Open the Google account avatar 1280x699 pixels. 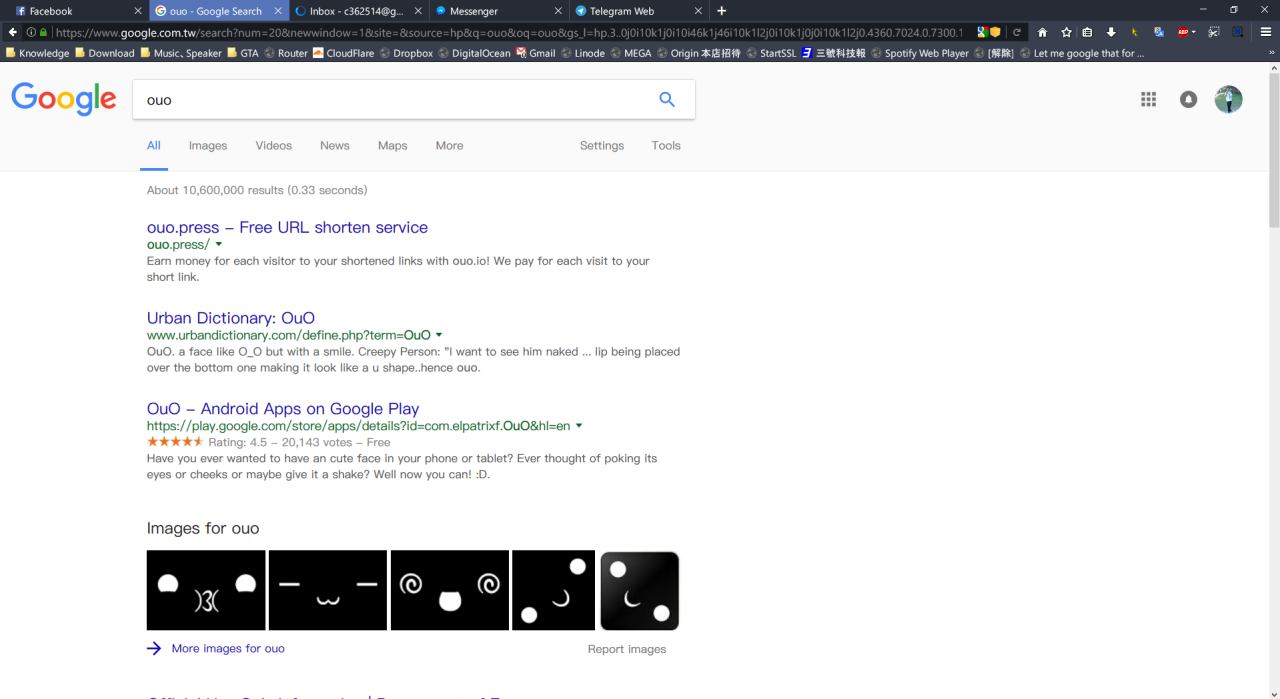(x=1228, y=99)
